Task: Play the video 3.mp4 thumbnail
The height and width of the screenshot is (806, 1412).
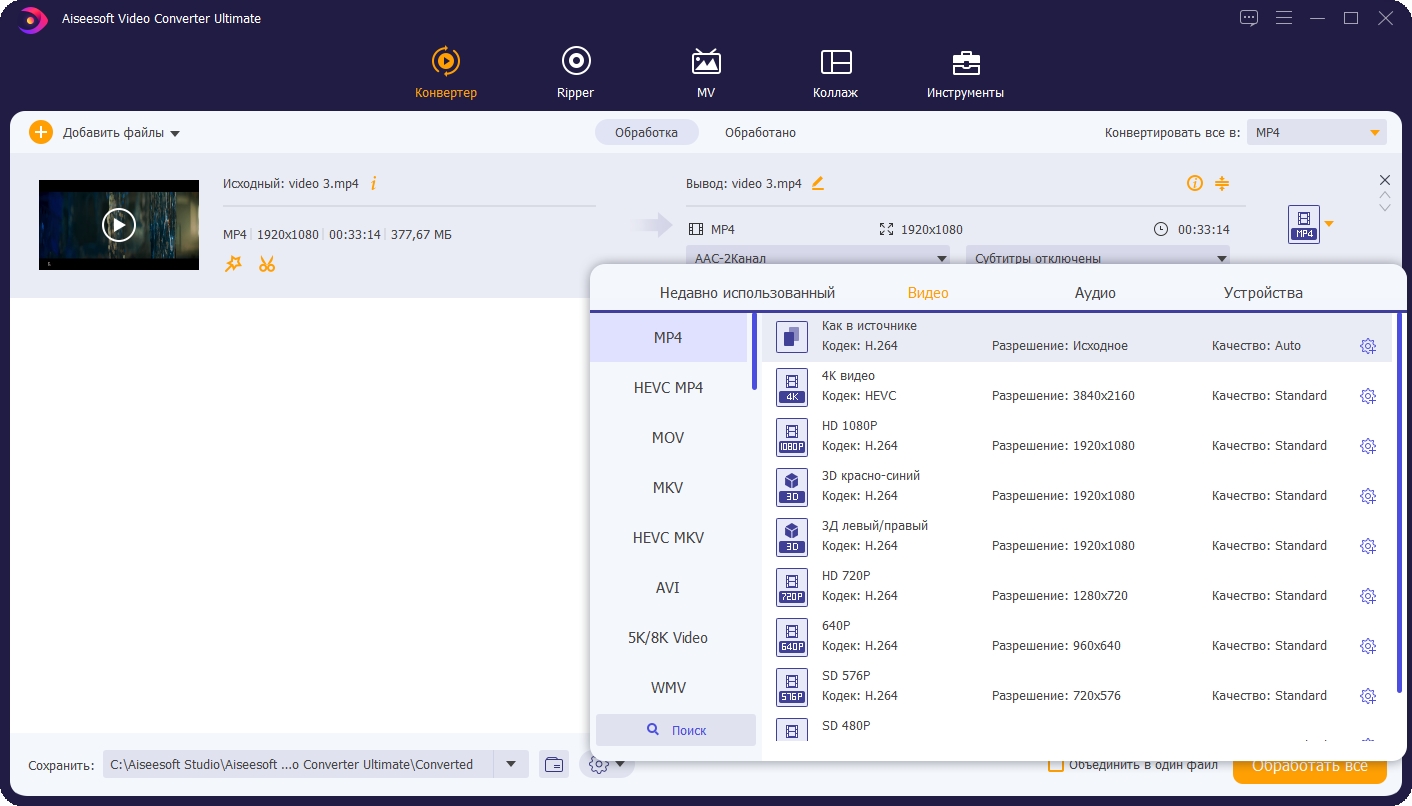Action: coord(118,225)
